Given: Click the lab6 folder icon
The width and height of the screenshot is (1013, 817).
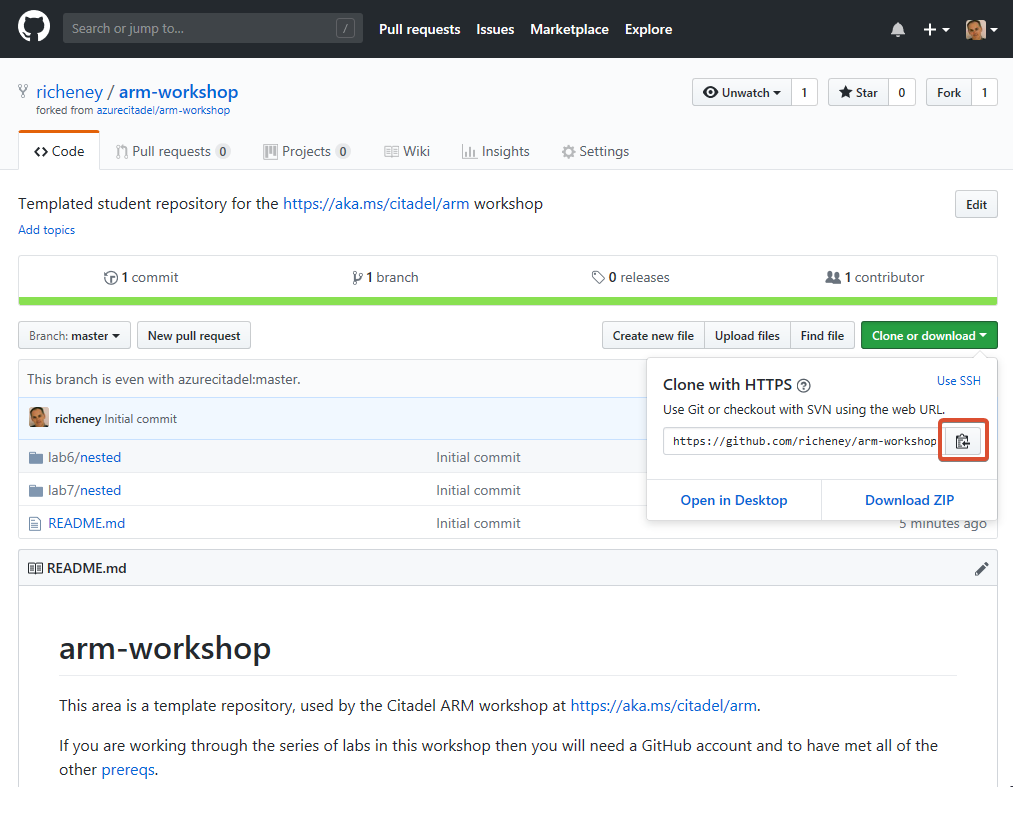Looking at the screenshot, I should coord(36,458).
